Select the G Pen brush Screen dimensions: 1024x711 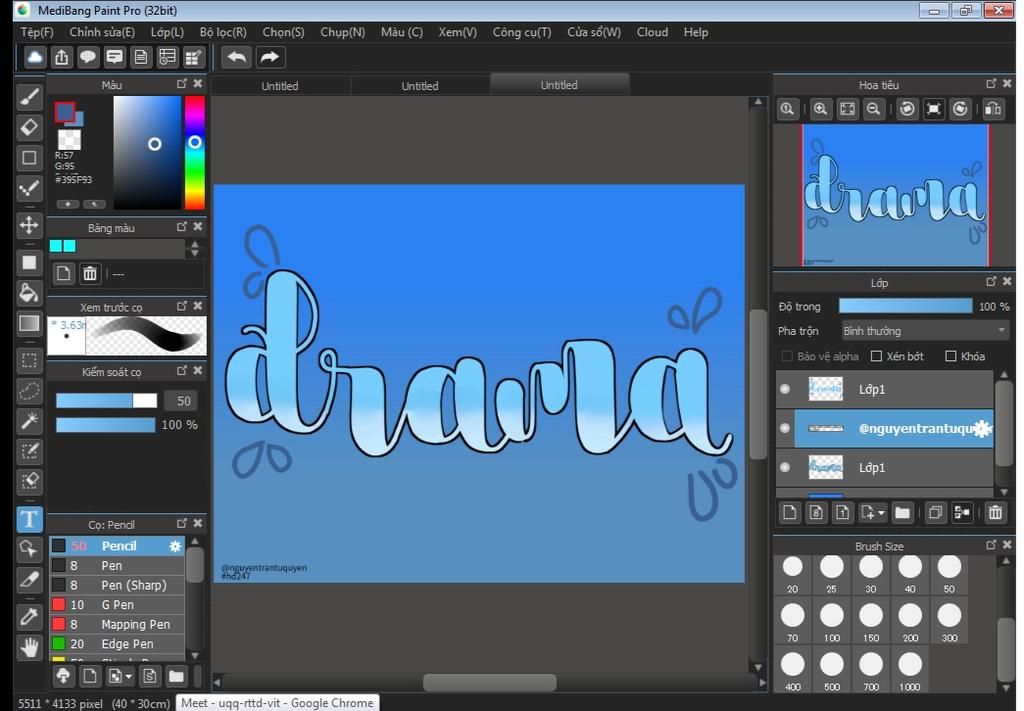(x=118, y=605)
